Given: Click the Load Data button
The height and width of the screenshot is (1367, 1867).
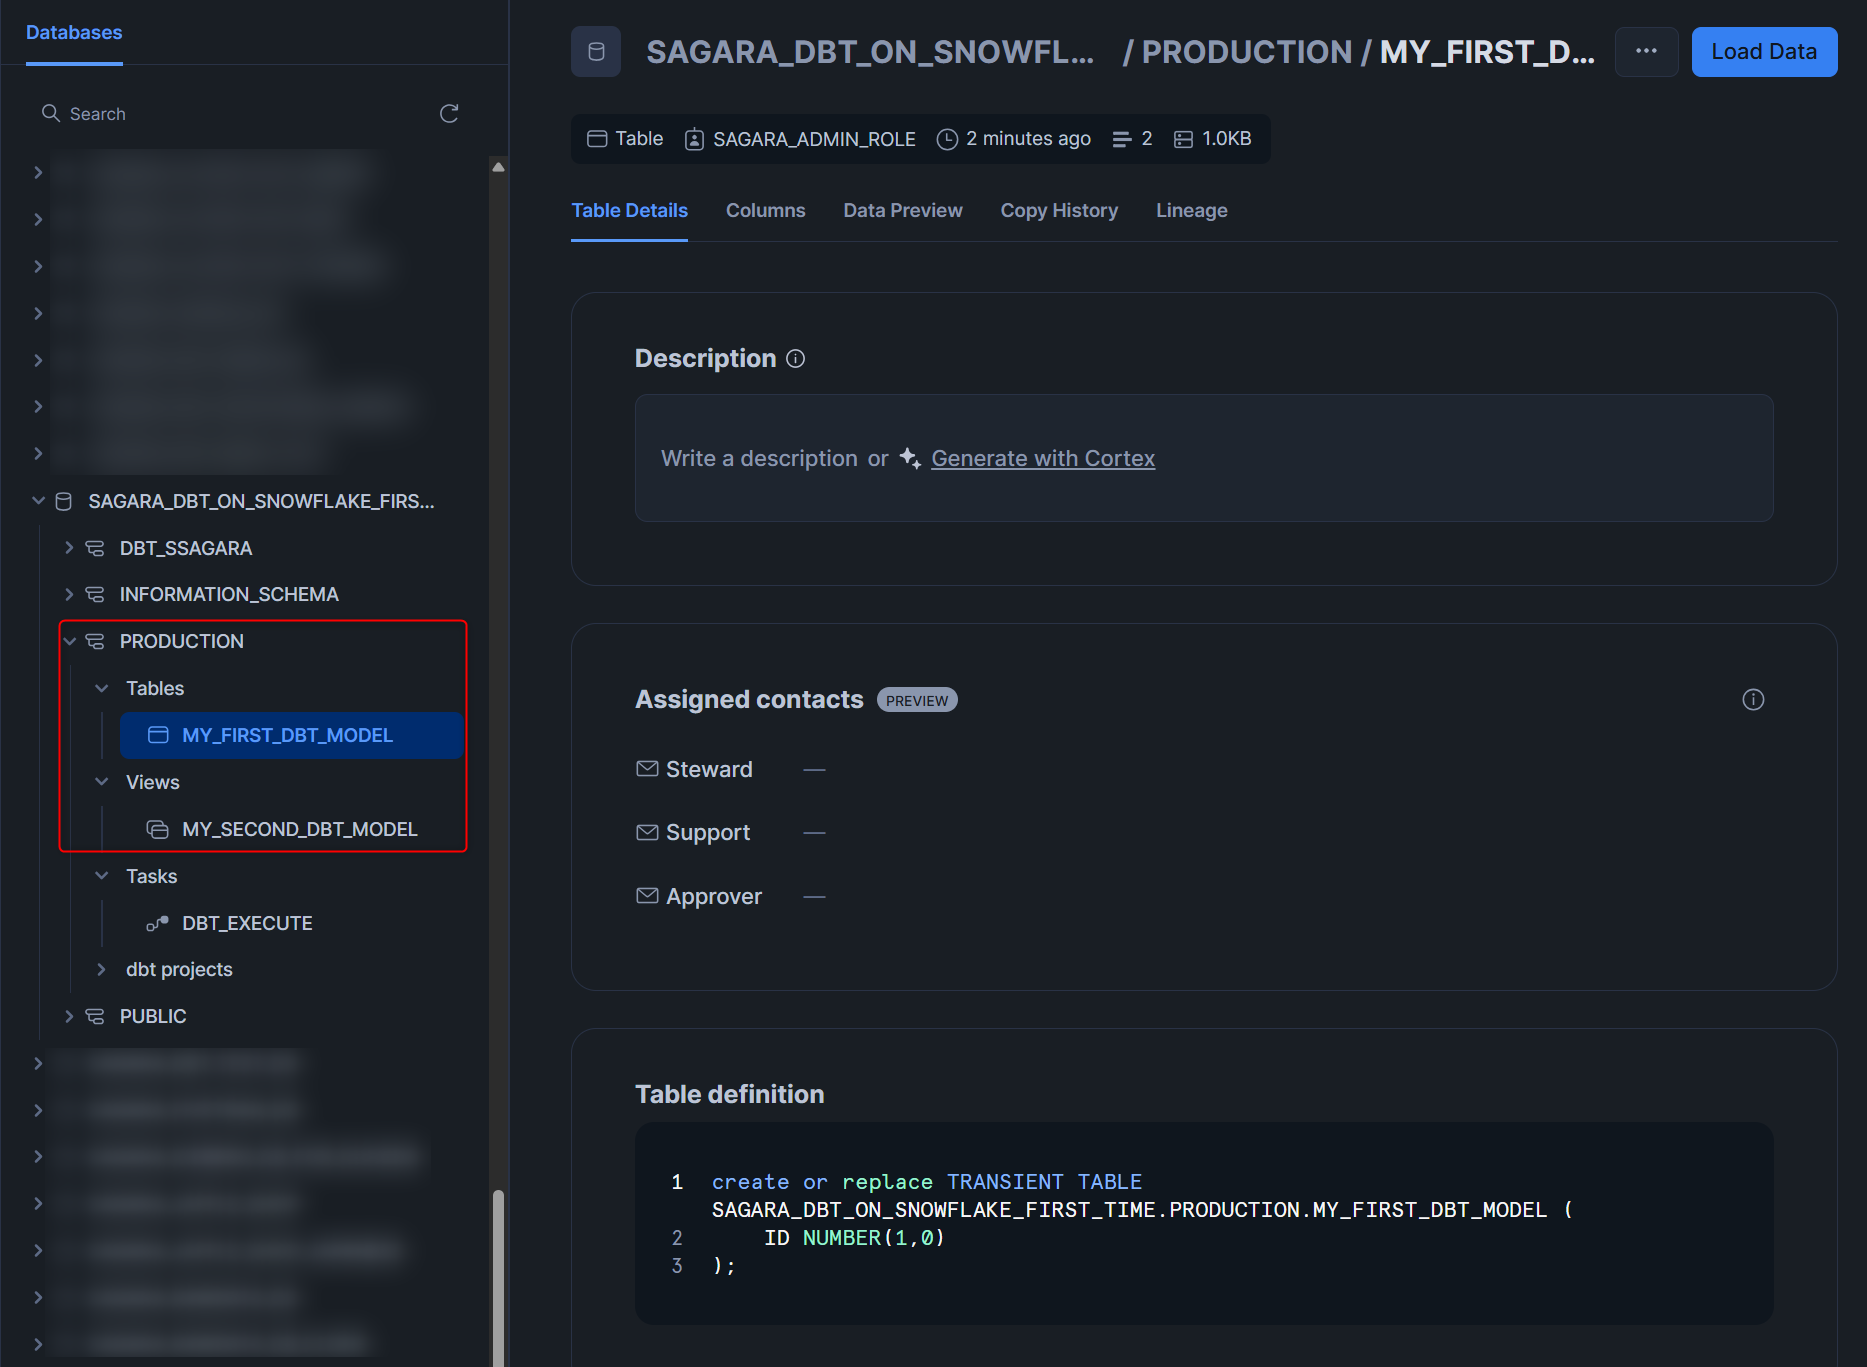Looking at the screenshot, I should (x=1764, y=52).
